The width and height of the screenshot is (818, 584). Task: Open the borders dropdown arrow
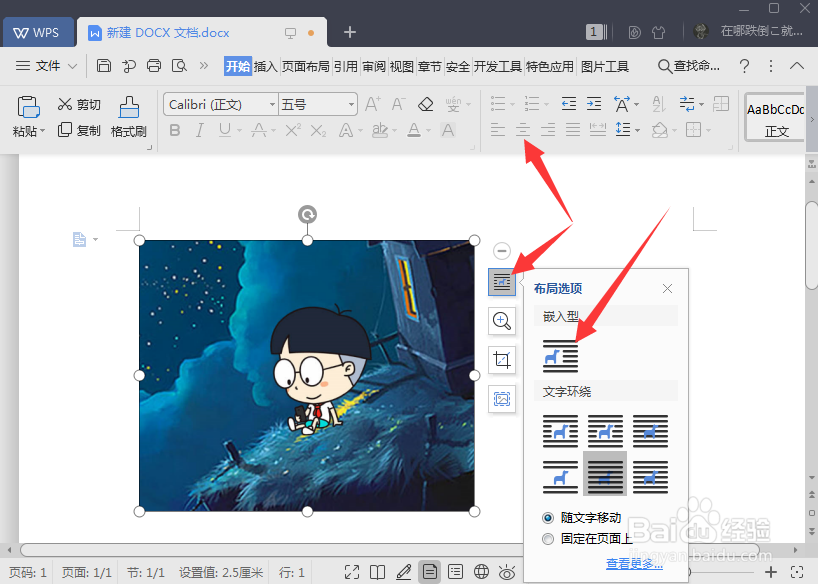pyautogui.click(x=708, y=130)
